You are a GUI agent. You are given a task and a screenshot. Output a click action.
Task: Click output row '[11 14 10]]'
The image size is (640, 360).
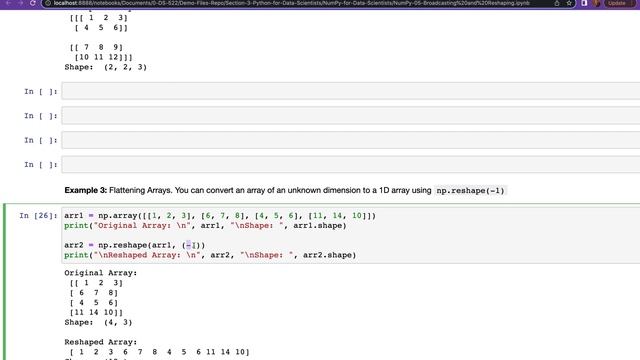click(x=96, y=312)
